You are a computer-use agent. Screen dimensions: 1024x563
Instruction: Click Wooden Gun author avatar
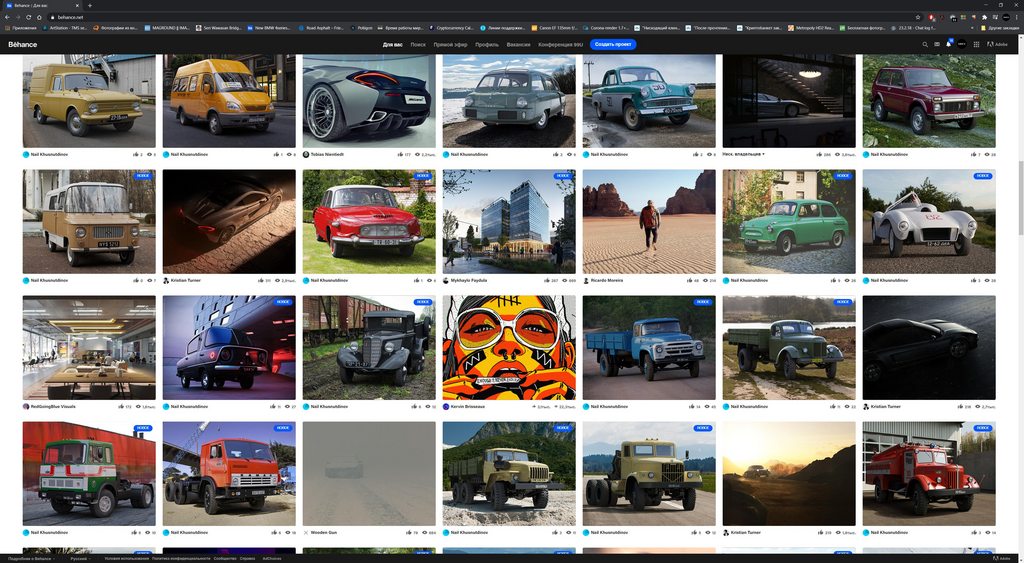point(306,532)
